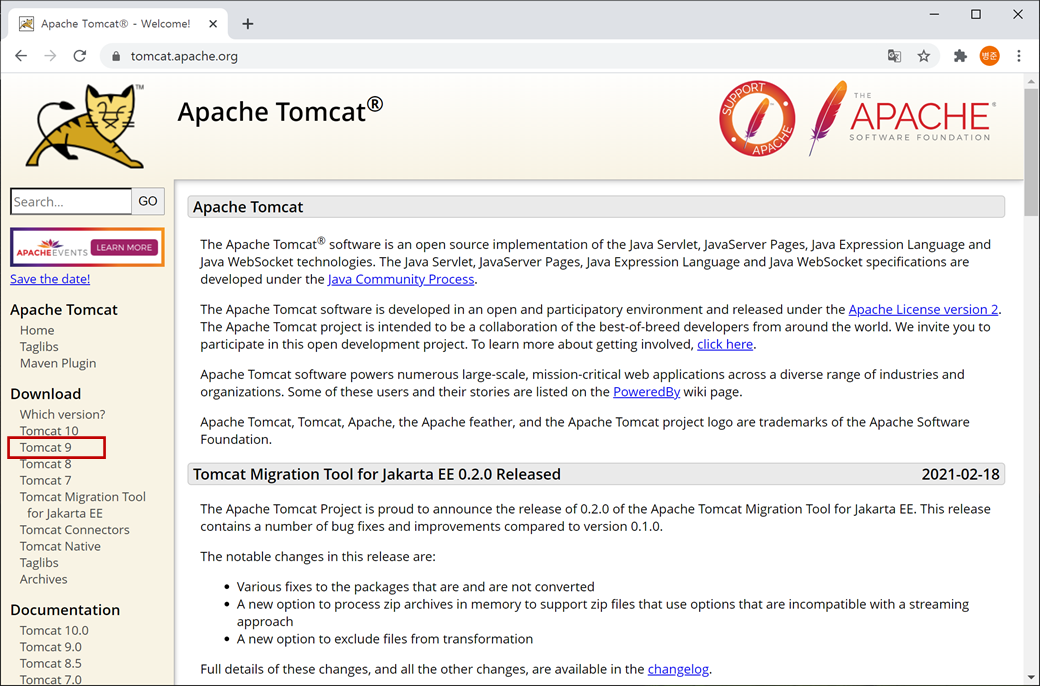Viewport: 1040px width, 686px height.
Task: Open Tomcat Migration Tool for Jakarta EE link
Action: [x=83, y=506]
